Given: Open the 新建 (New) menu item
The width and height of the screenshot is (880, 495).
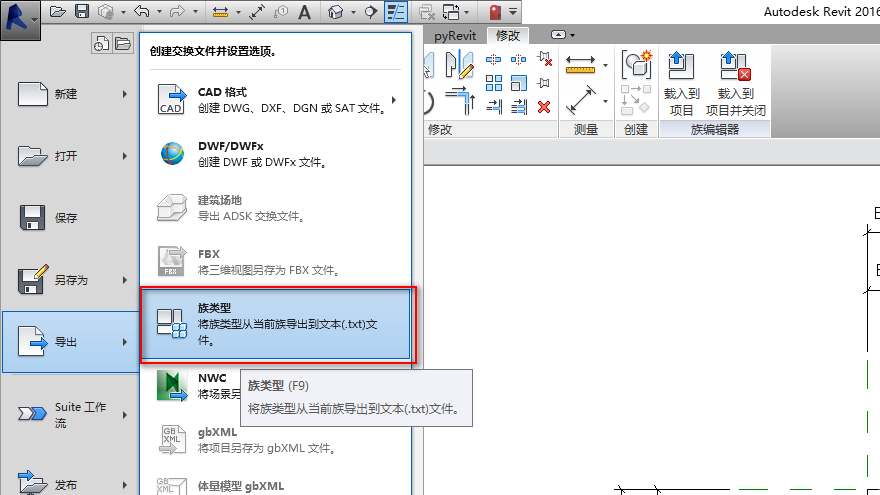Looking at the screenshot, I should click(x=71, y=94).
